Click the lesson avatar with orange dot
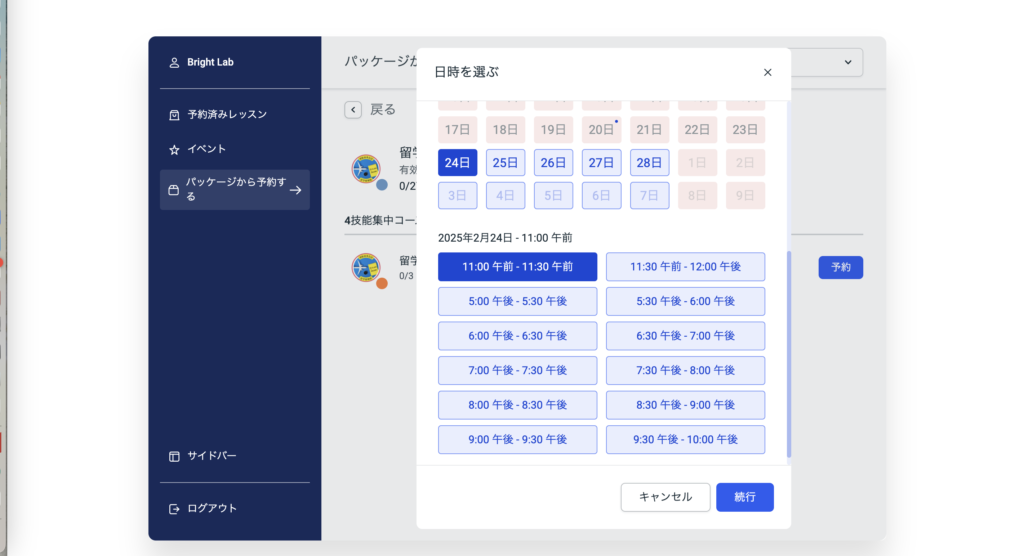Screen dimensions: 1024x556 click(367, 268)
